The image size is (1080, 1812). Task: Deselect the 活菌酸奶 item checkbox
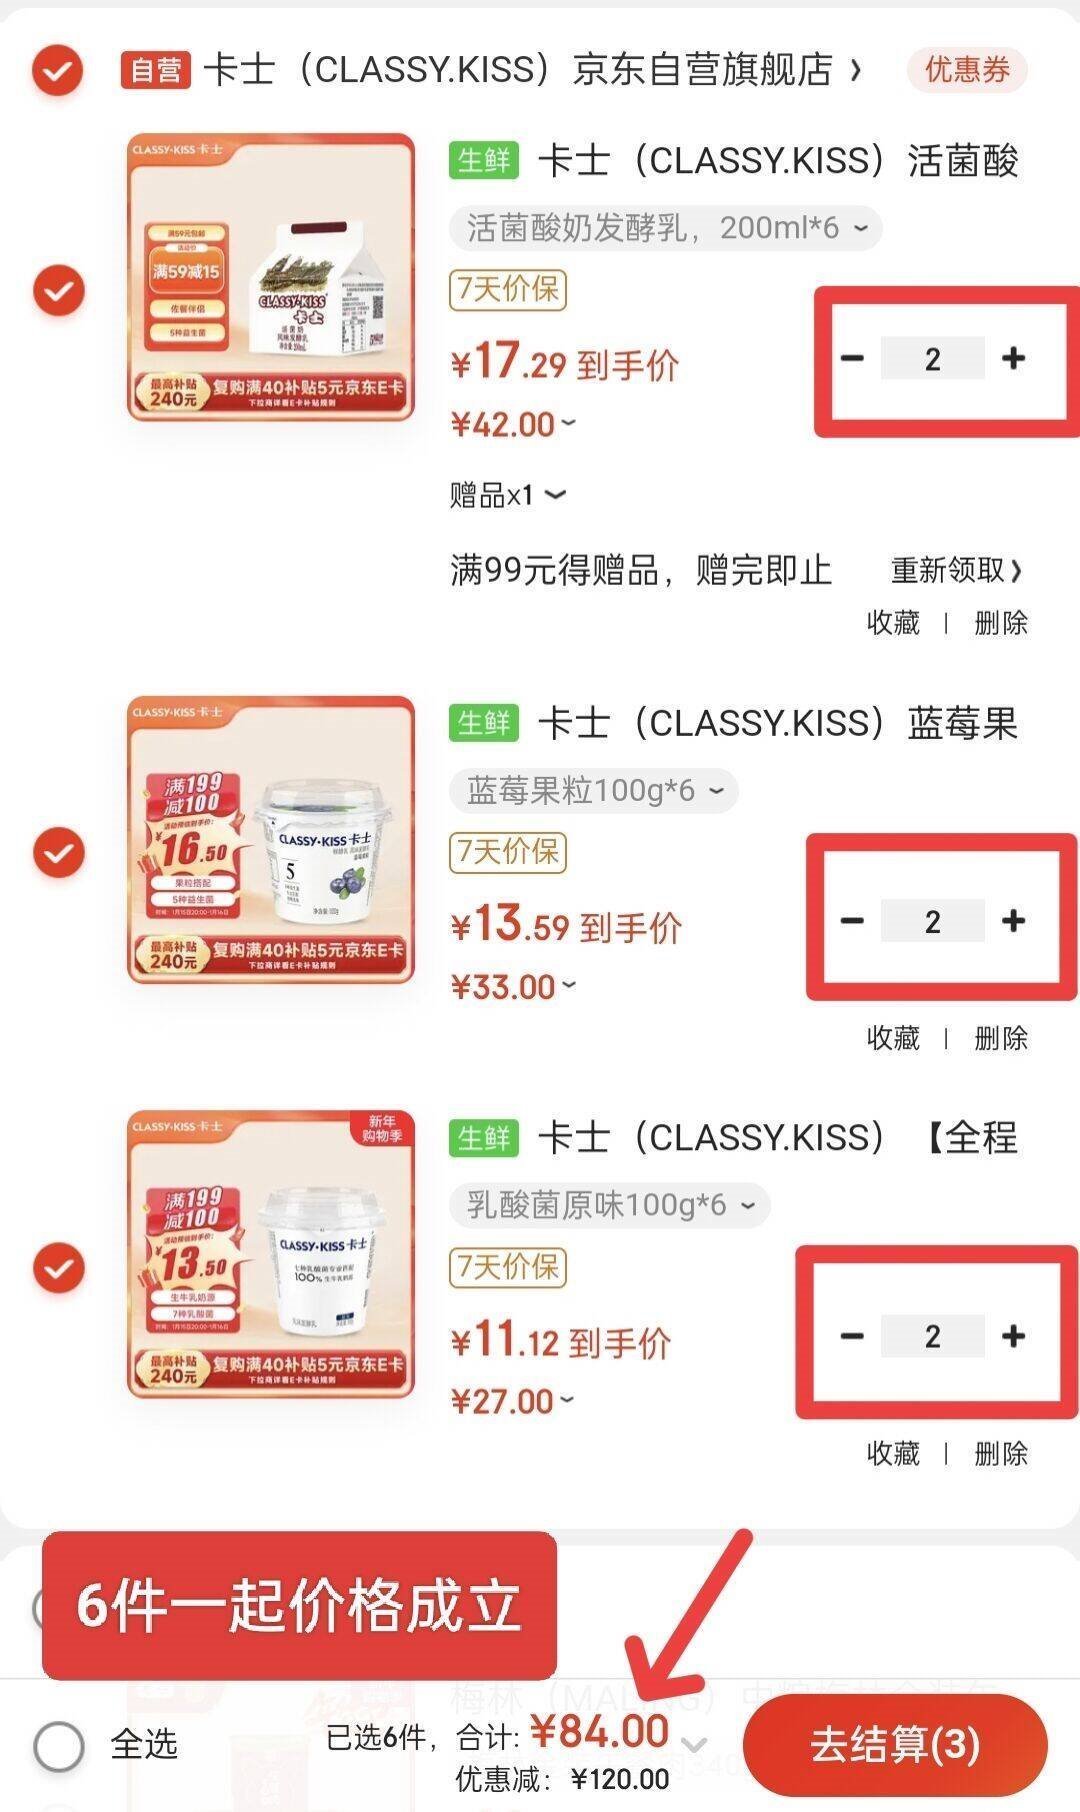tap(59, 290)
